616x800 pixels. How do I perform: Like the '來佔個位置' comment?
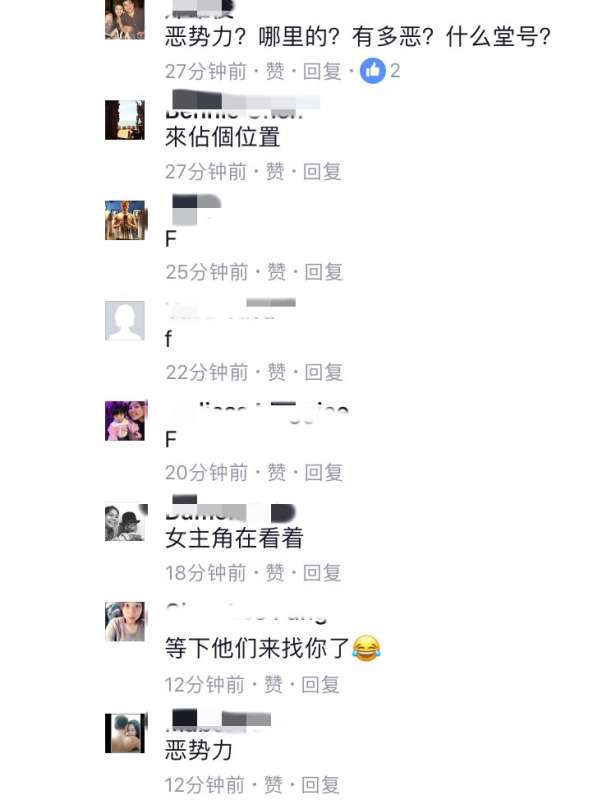point(275,171)
